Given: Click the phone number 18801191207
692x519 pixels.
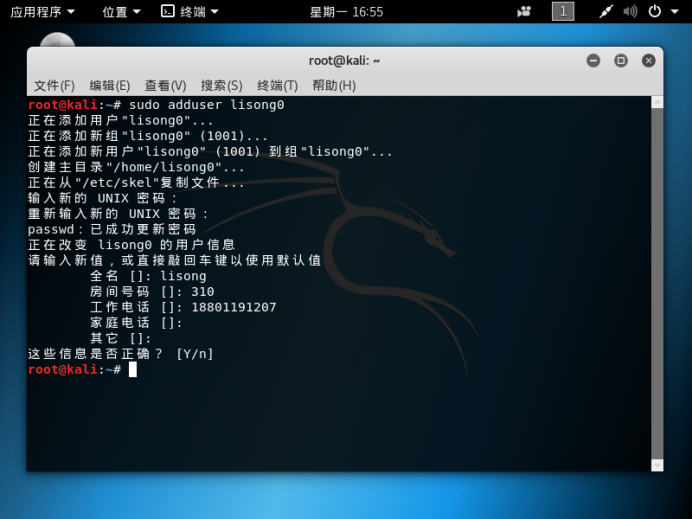Looking at the screenshot, I should point(234,307).
